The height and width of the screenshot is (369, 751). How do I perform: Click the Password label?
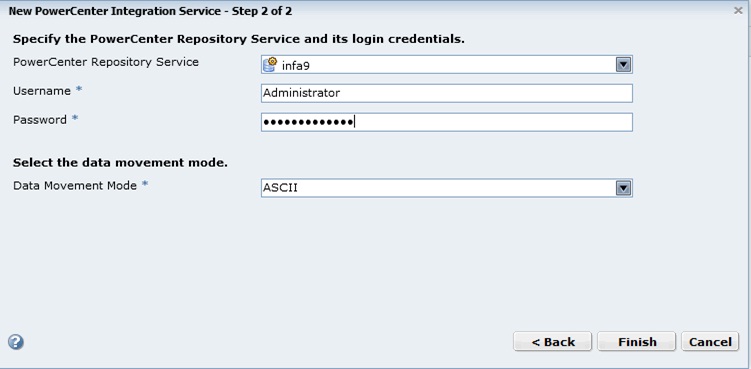pyautogui.click(x=40, y=119)
